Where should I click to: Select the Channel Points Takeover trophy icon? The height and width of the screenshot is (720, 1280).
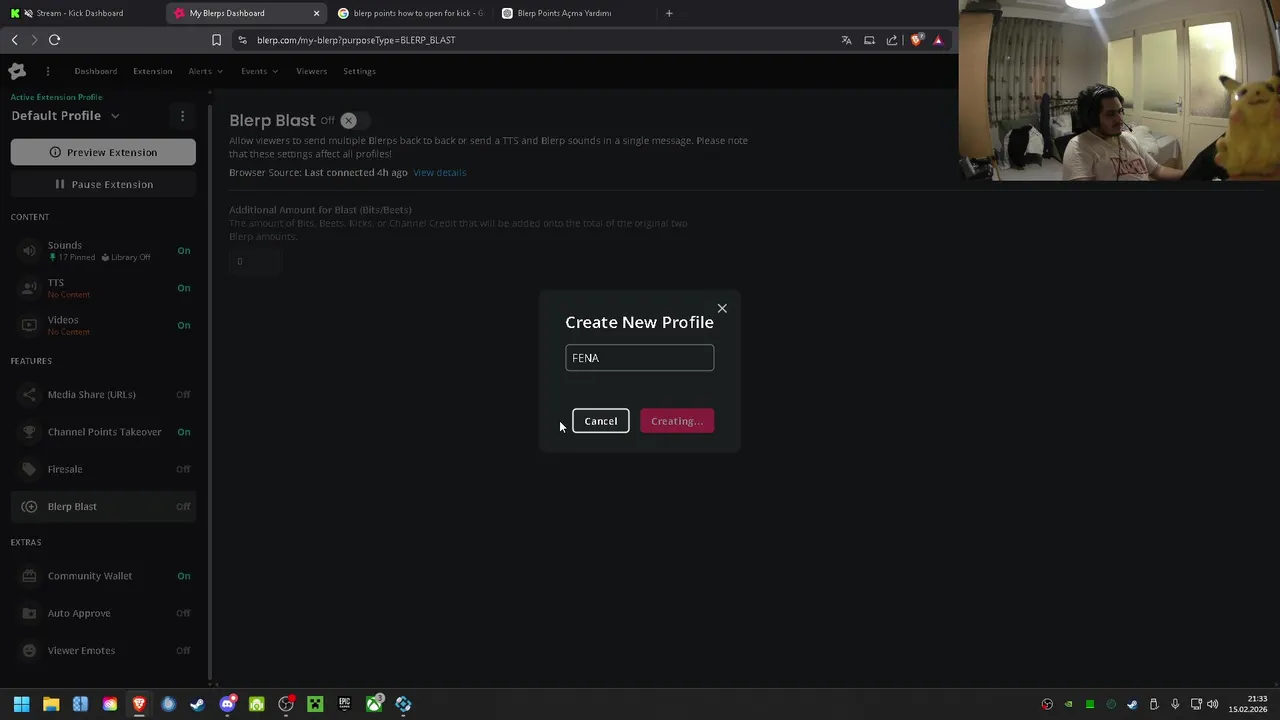(29, 432)
